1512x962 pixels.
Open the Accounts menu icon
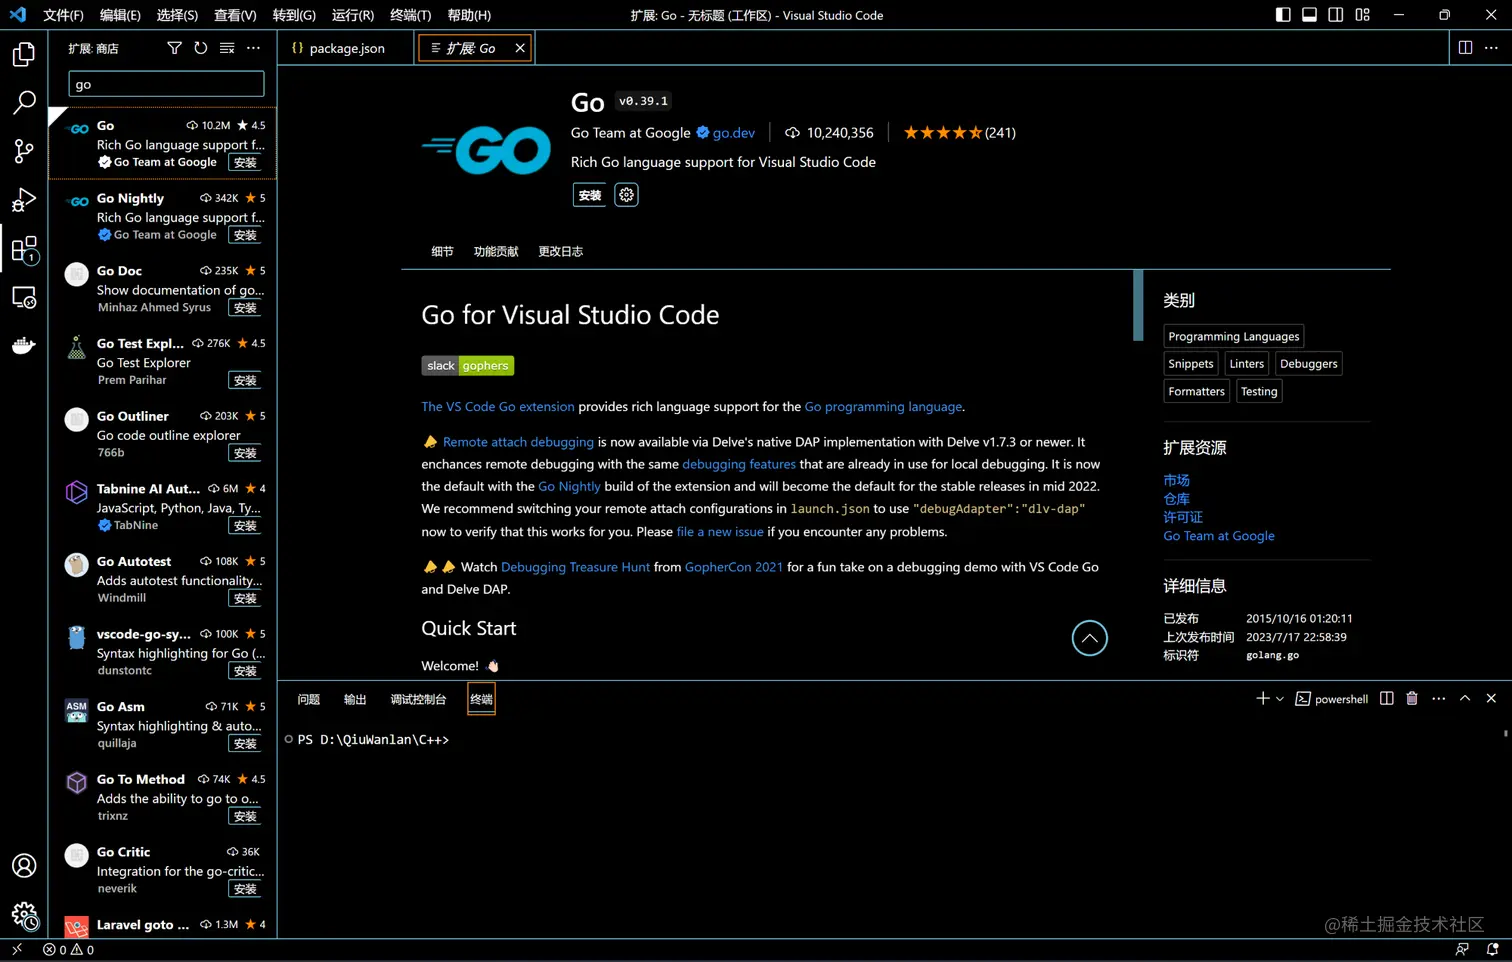tap(24, 866)
